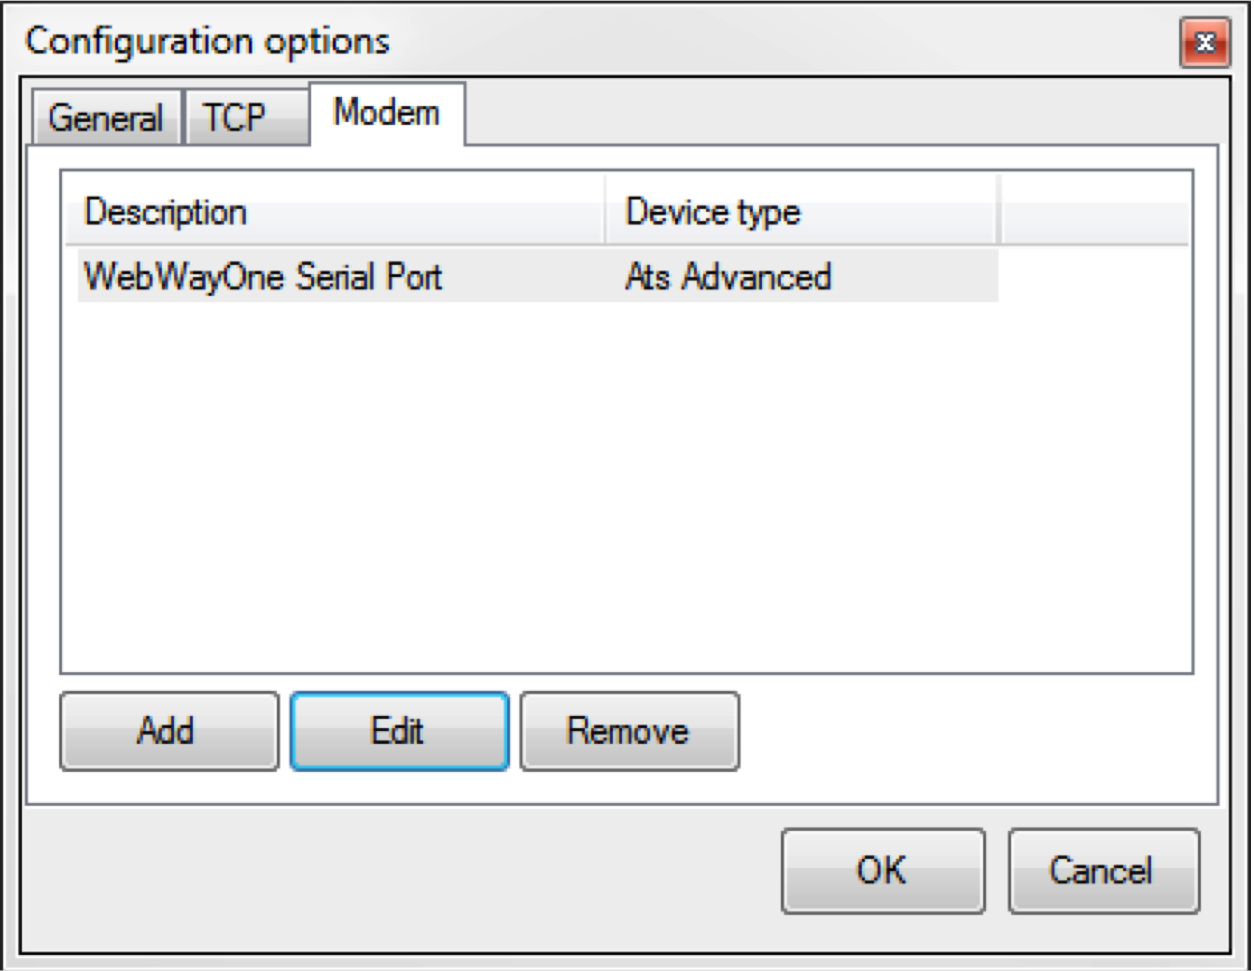Click the Device type column header
The height and width of the screenshot is (971, 1254).
click(x=800, y=212)
